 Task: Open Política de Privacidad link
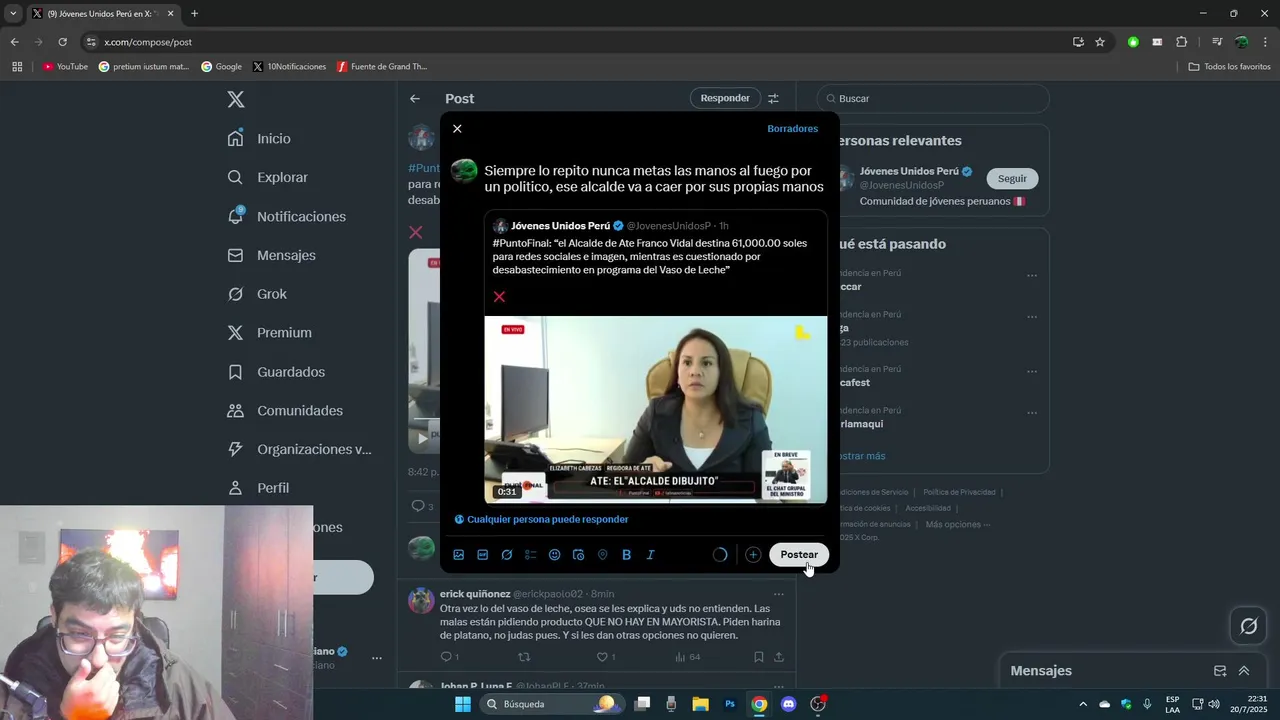coord(959,492)
